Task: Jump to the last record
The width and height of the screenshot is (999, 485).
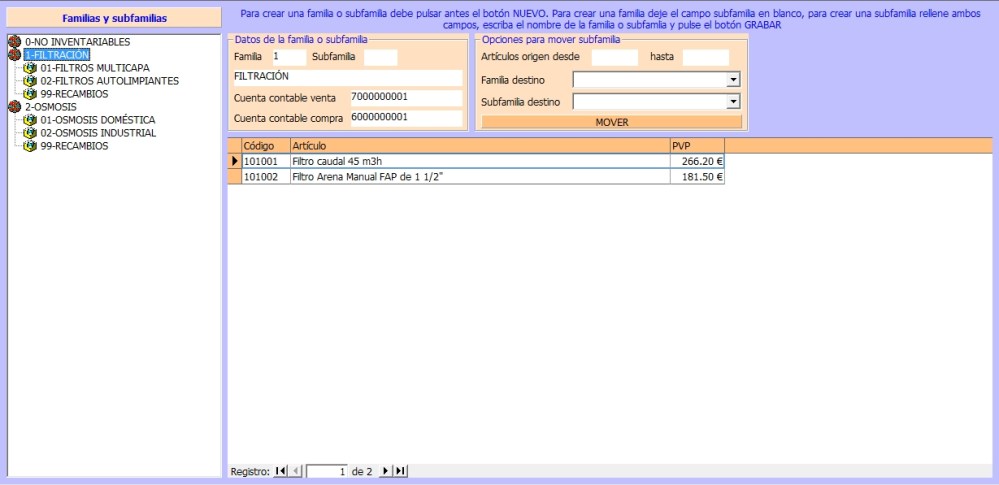Action: pyautogui.click(x=401, y=471)
